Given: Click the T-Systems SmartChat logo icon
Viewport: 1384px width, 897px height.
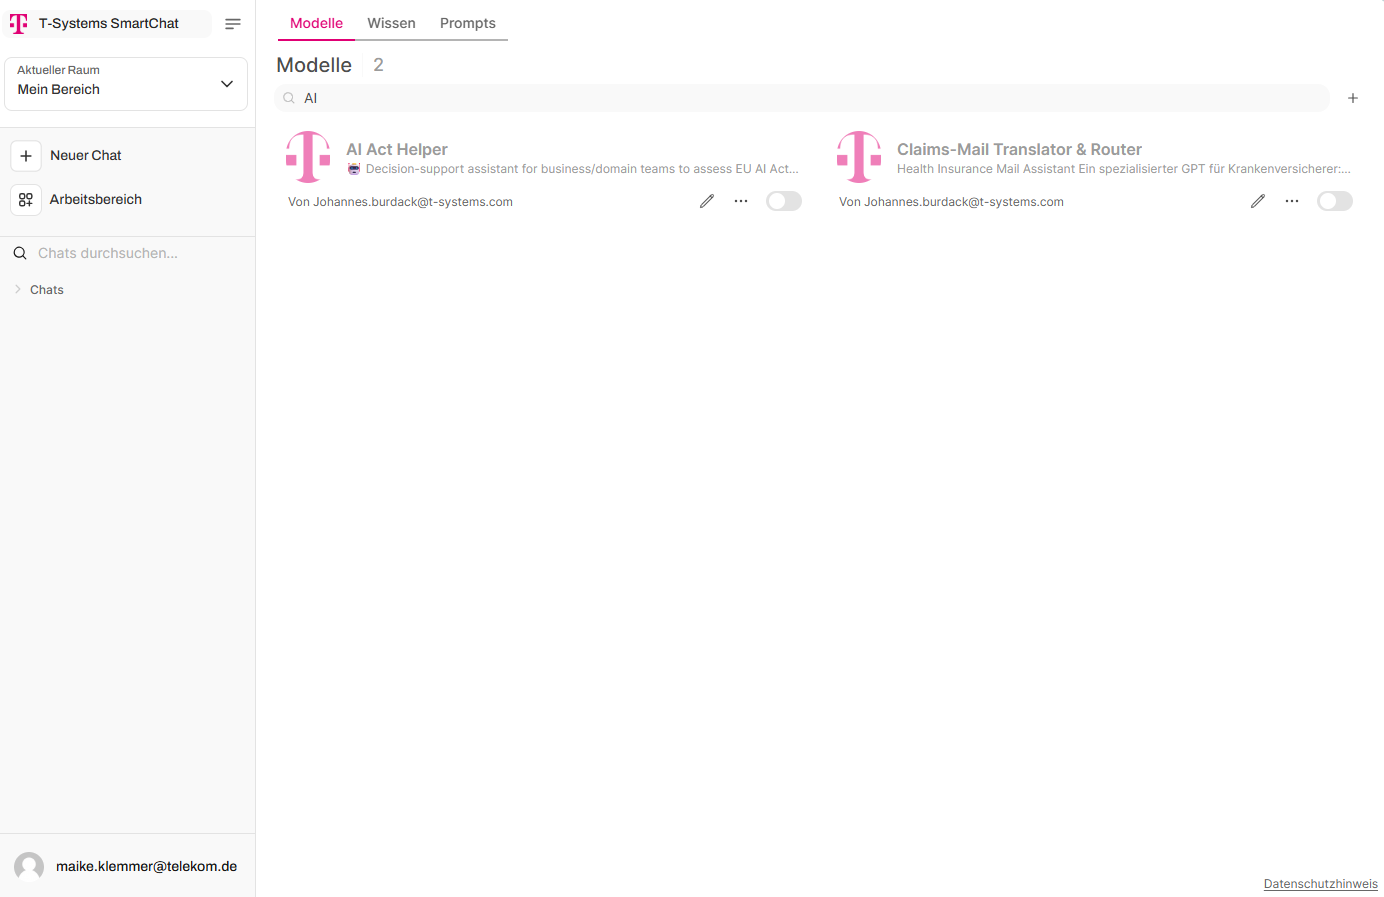Looking at the screenshot, I should pos(19,23).
